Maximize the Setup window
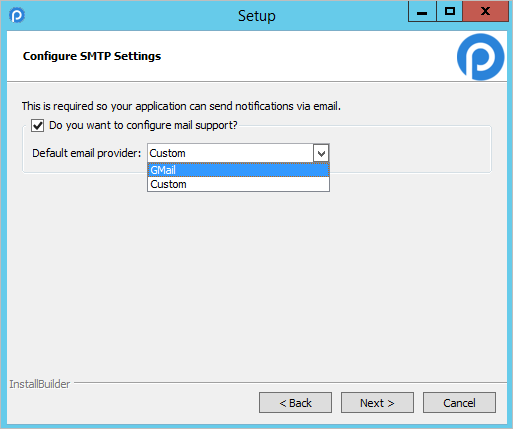 click(x=450, y=12)
